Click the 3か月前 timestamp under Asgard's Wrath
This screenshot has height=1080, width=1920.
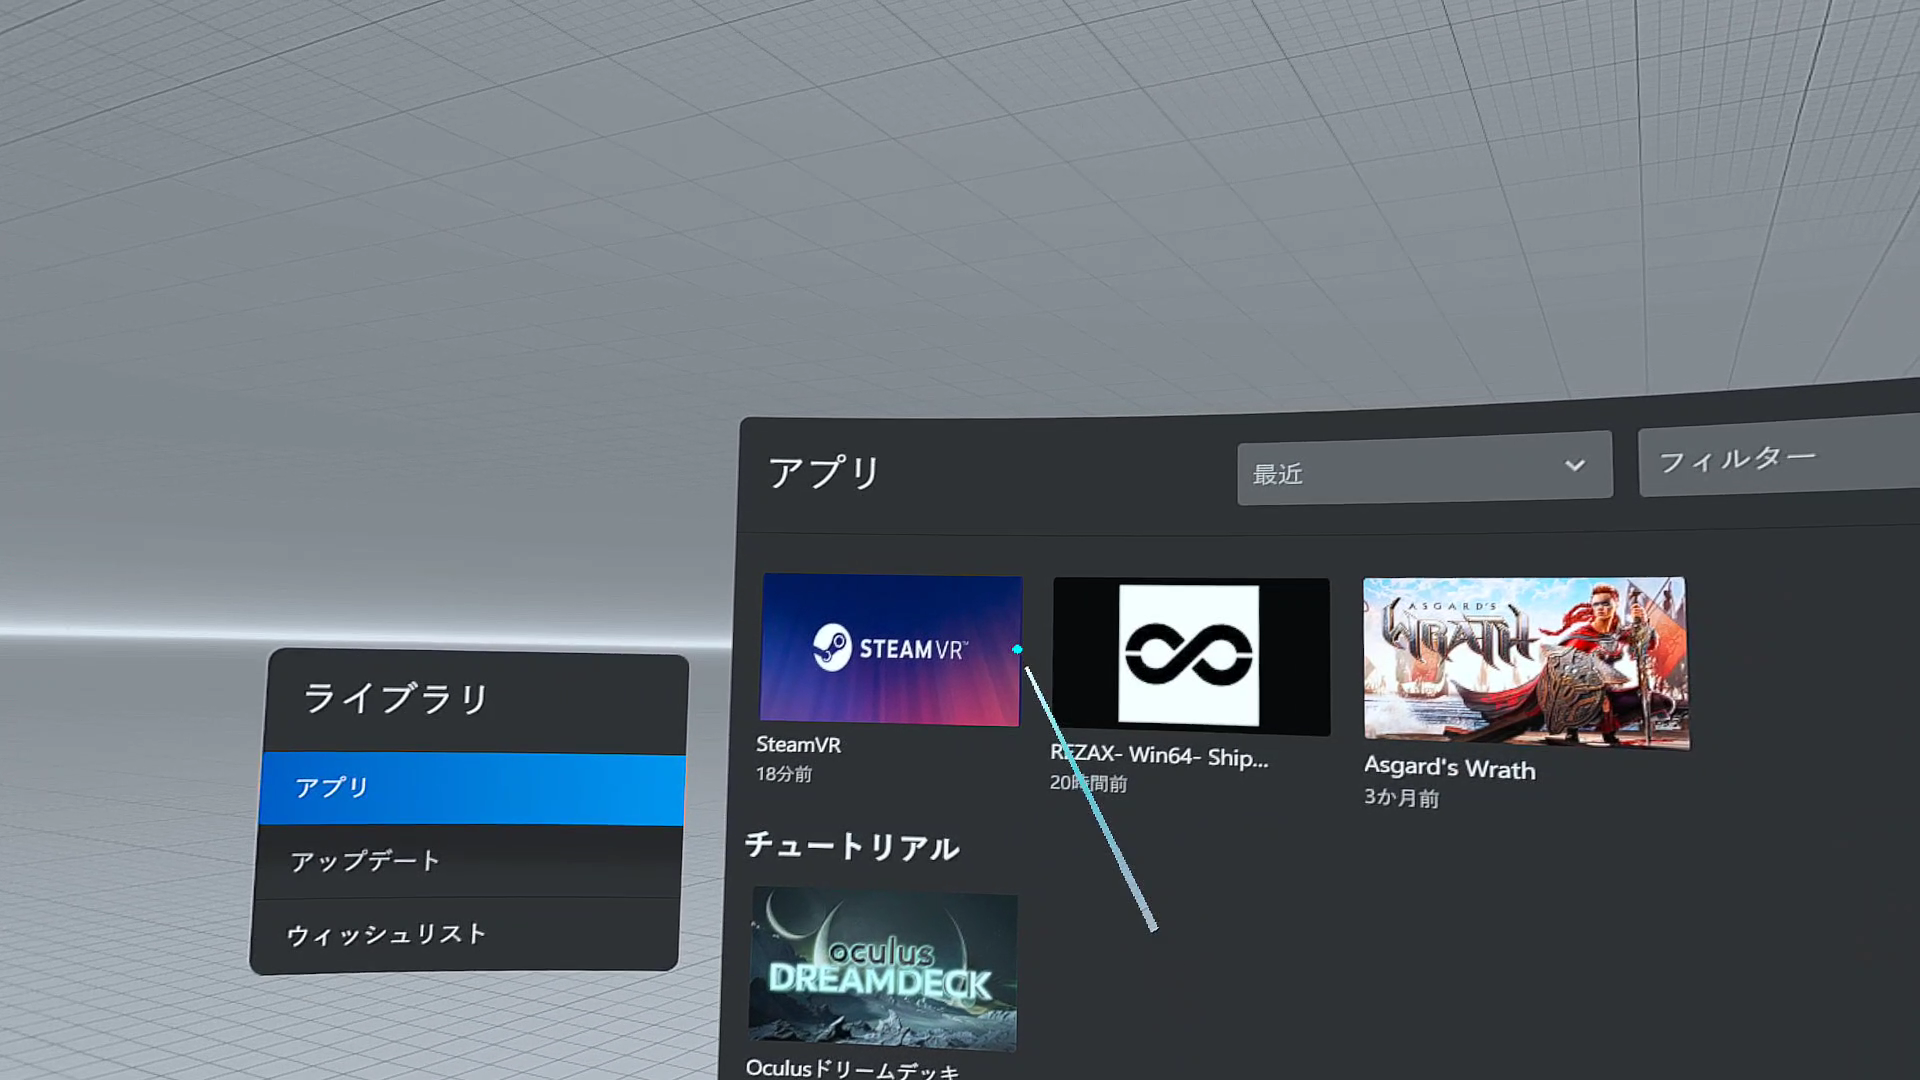tap(1401, 798)
